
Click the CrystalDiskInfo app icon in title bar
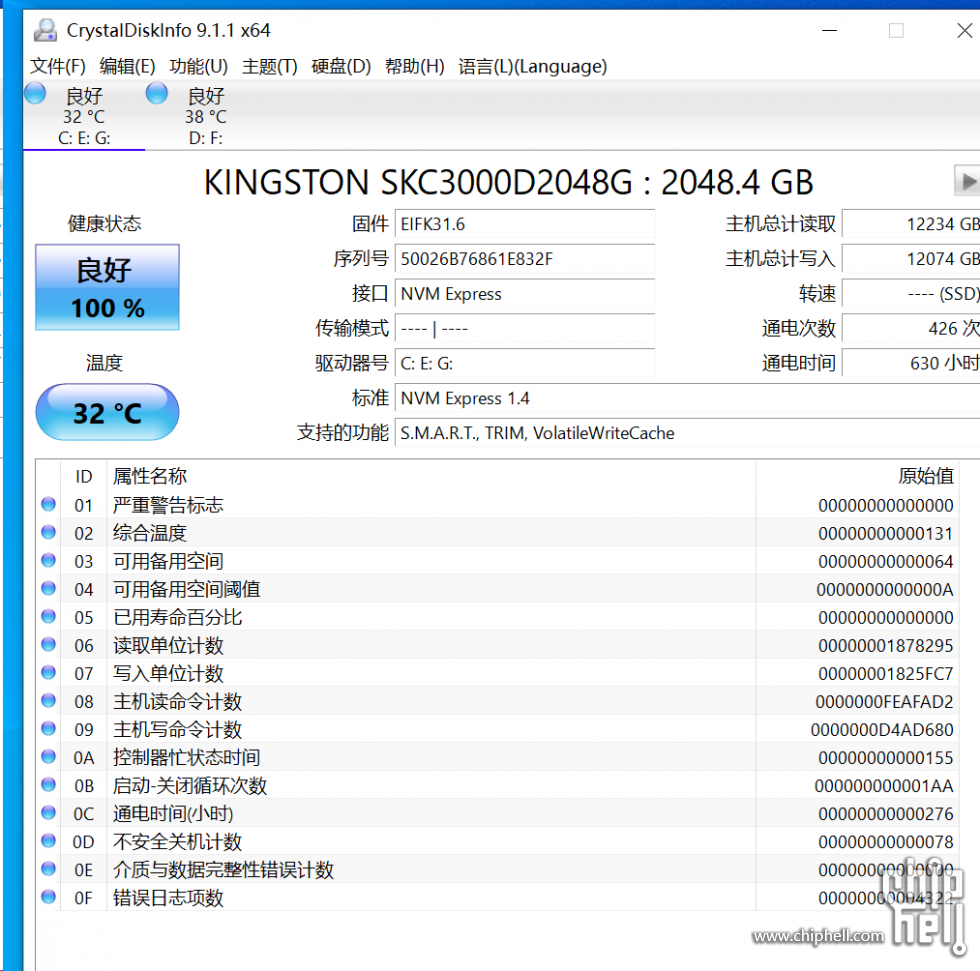pyautogui.click(x=45, y=30)
